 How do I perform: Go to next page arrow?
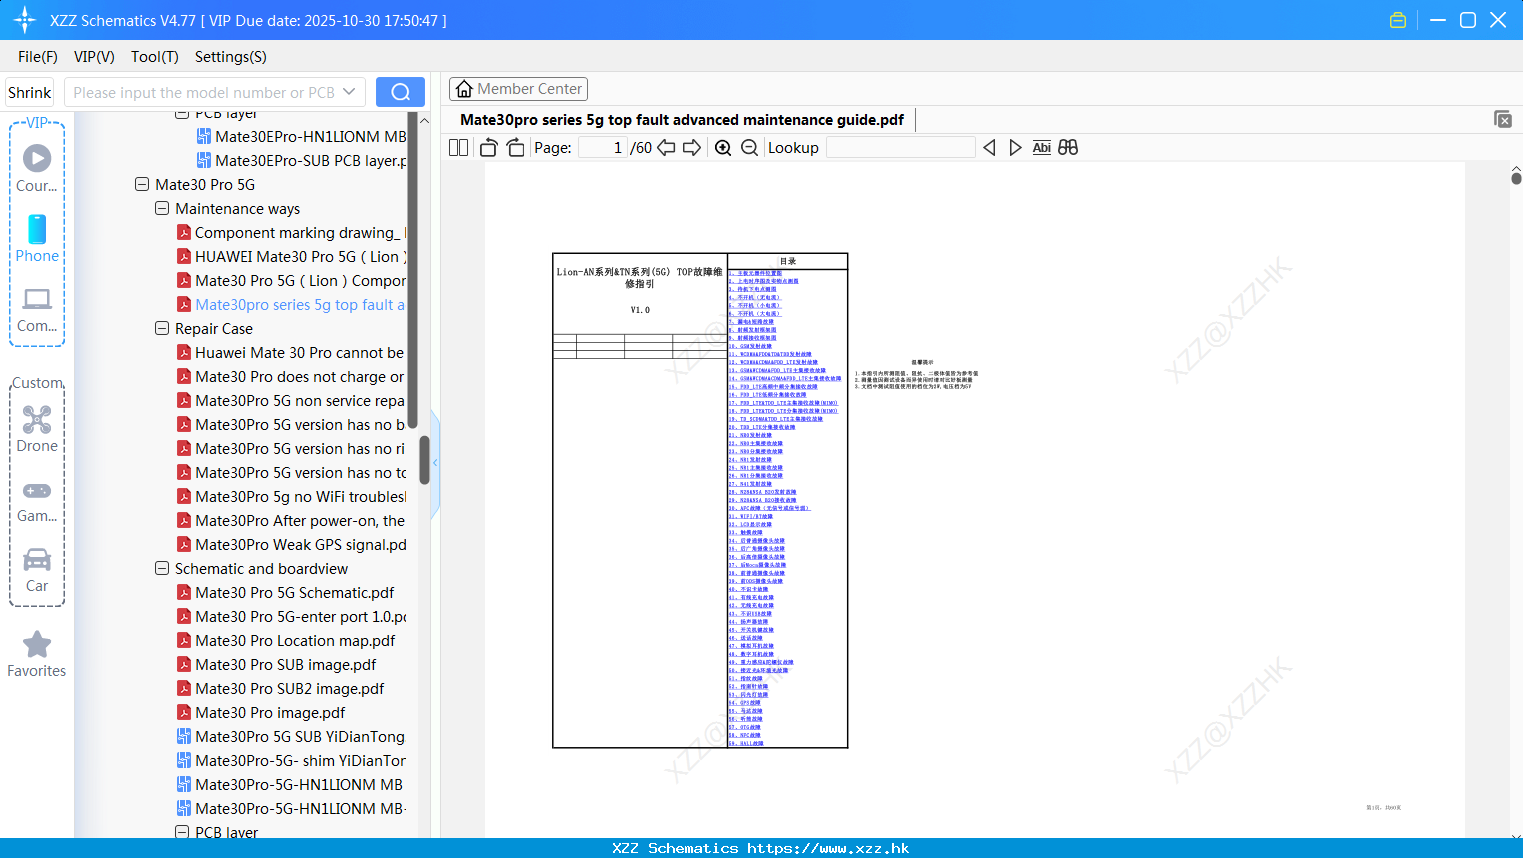coord(692,148)
